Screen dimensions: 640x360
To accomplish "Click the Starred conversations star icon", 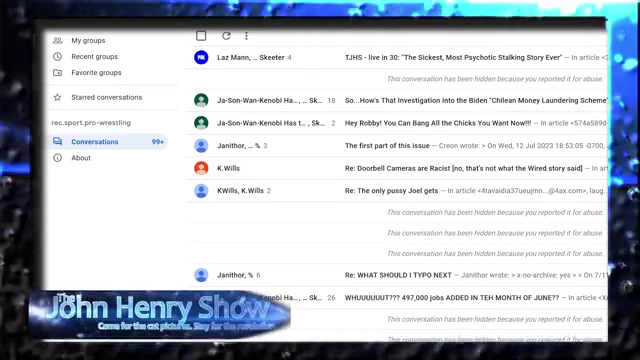I will pos(58,97).
